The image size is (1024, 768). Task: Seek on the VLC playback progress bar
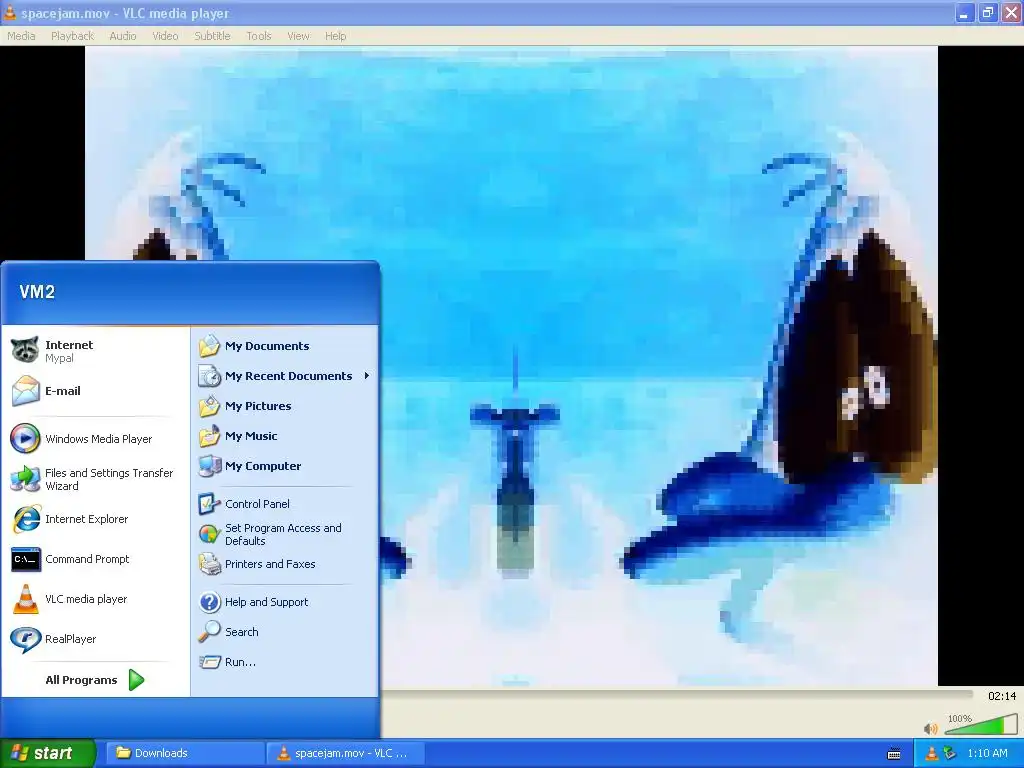(677, 696)
